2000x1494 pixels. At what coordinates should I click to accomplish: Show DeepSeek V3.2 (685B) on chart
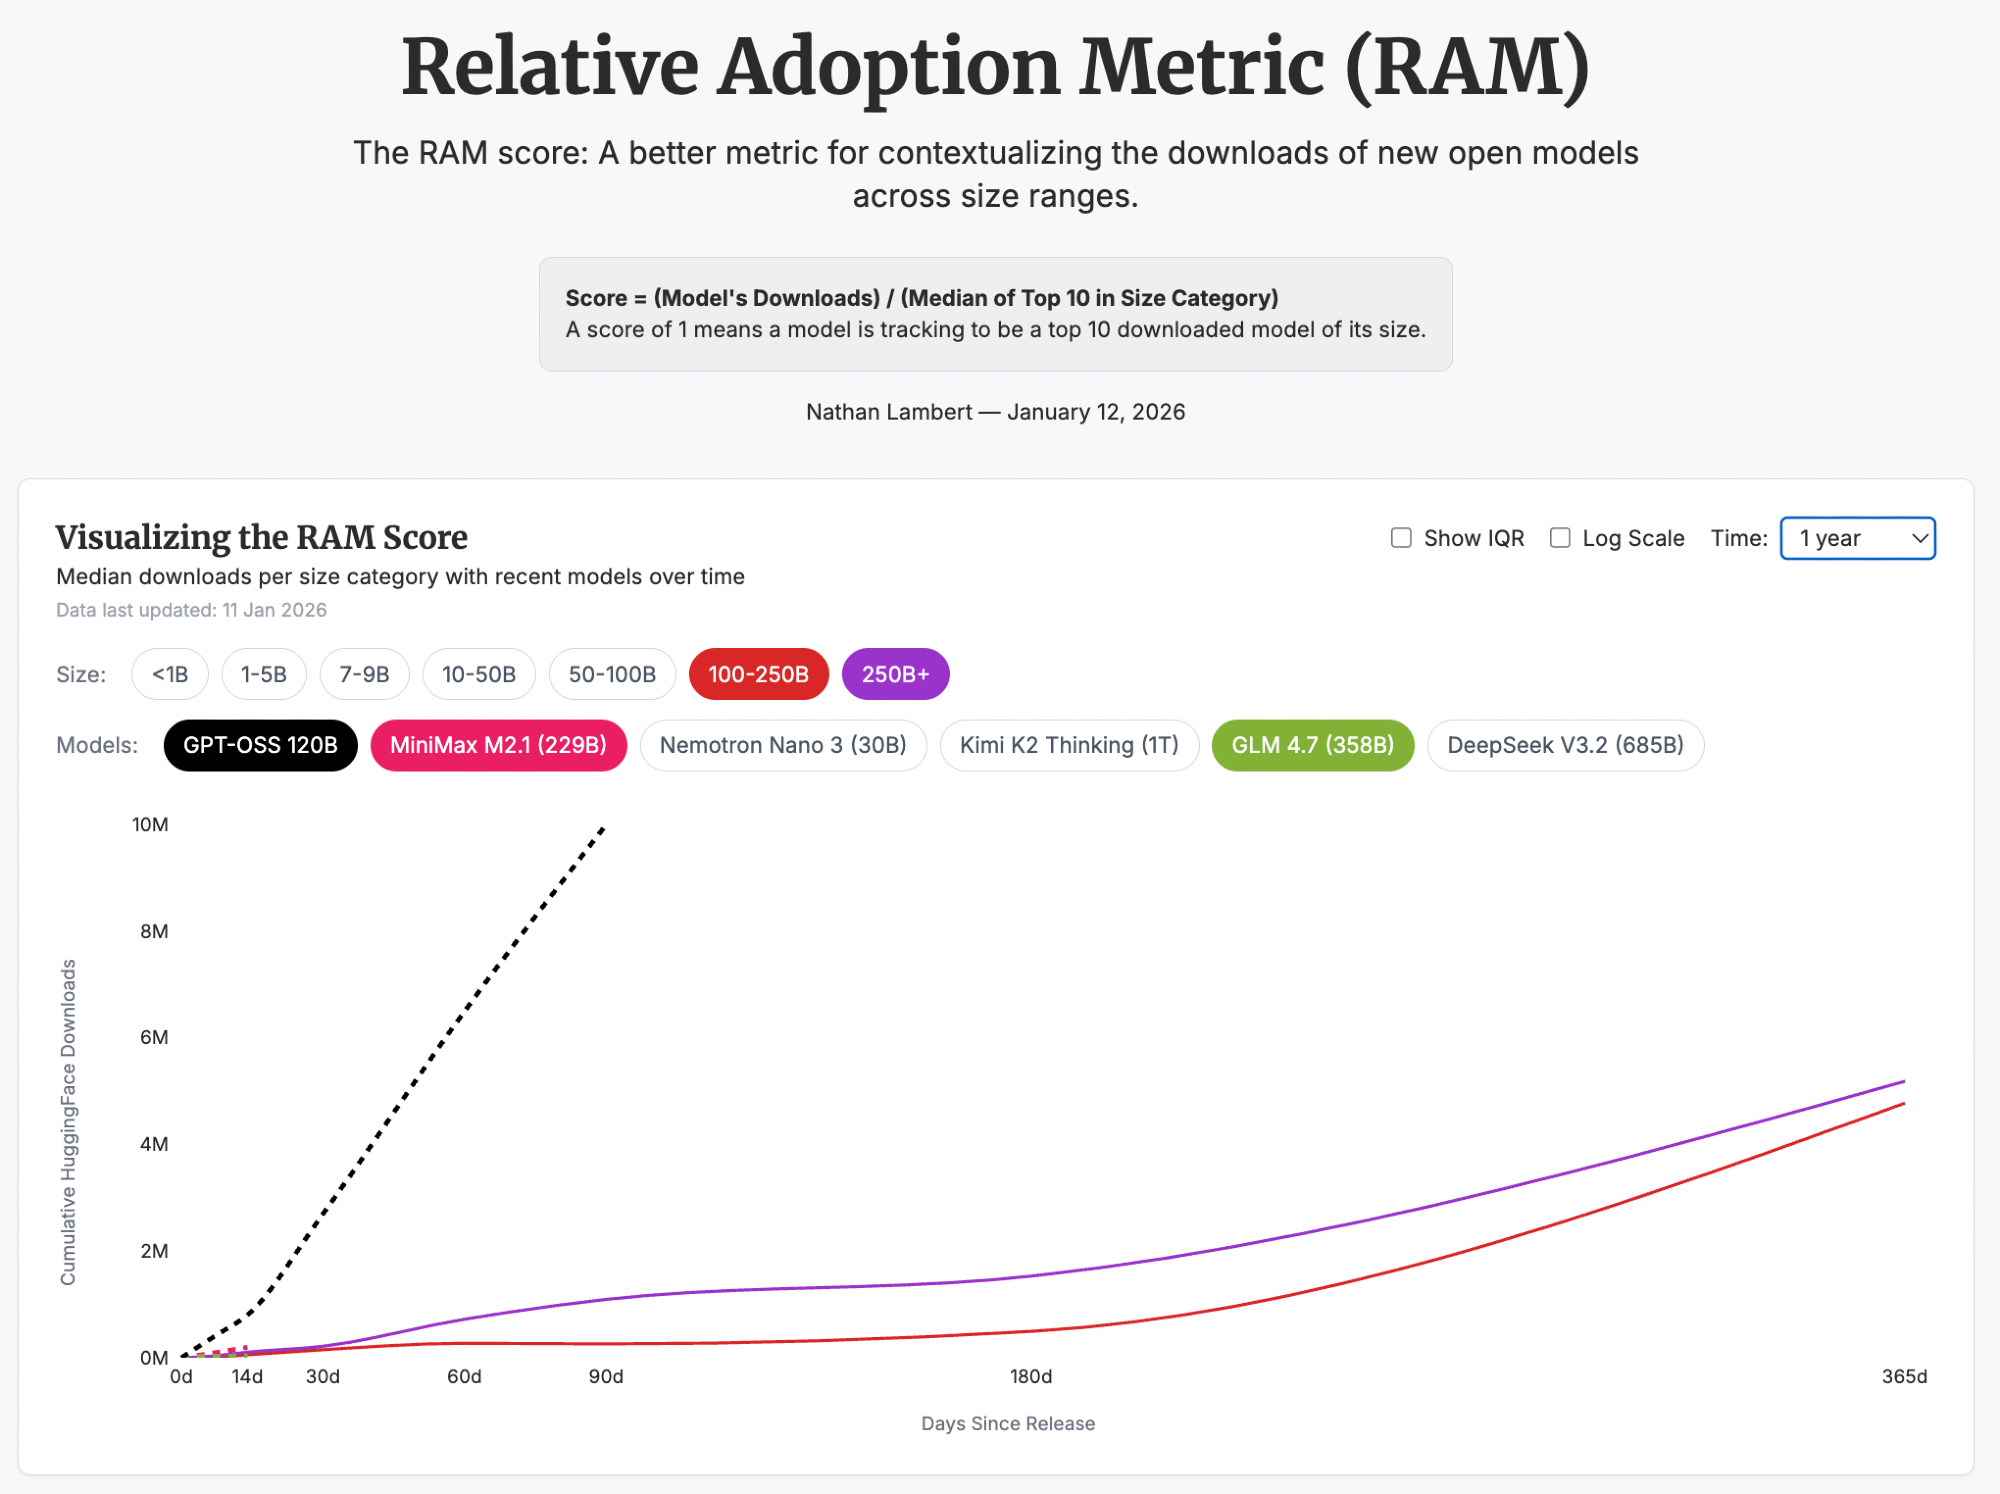pos(1565,745)
